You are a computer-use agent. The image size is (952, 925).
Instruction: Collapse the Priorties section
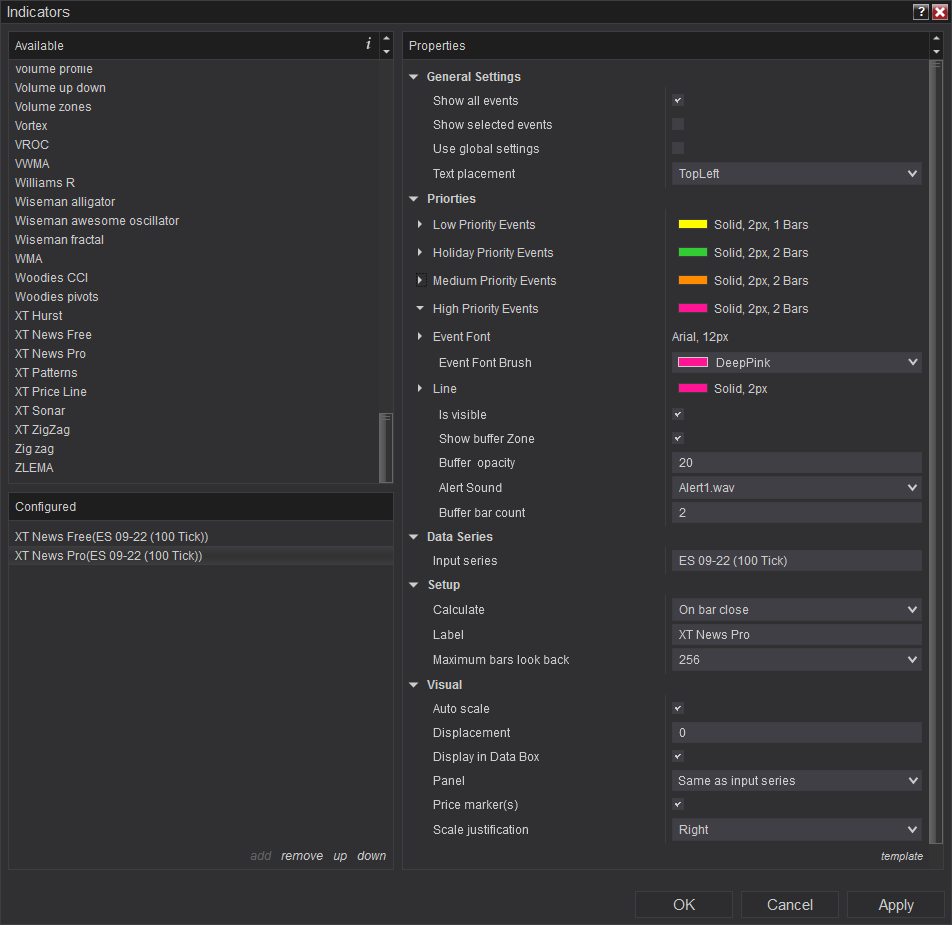pos(414,198)
